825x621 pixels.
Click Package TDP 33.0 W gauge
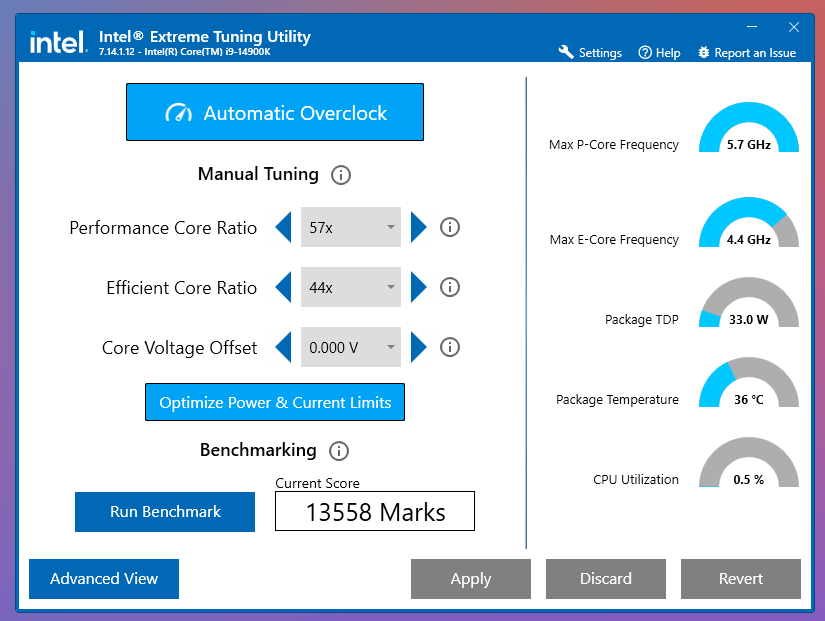point(749,302)
